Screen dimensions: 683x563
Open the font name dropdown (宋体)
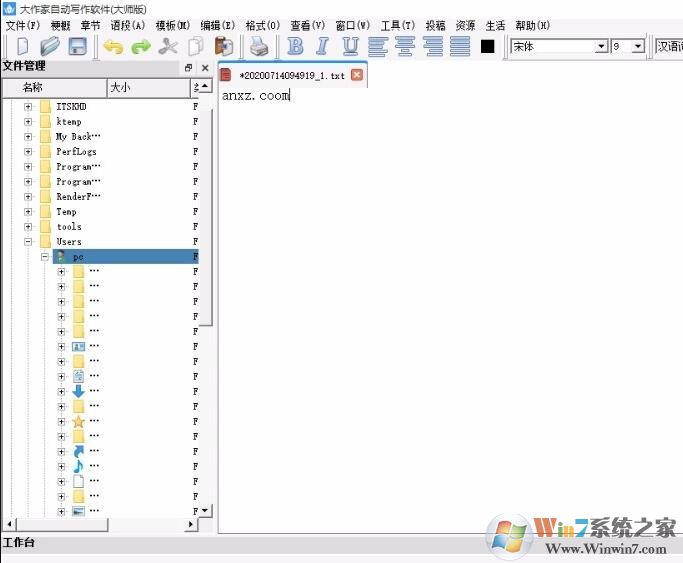tap(601, 46)
